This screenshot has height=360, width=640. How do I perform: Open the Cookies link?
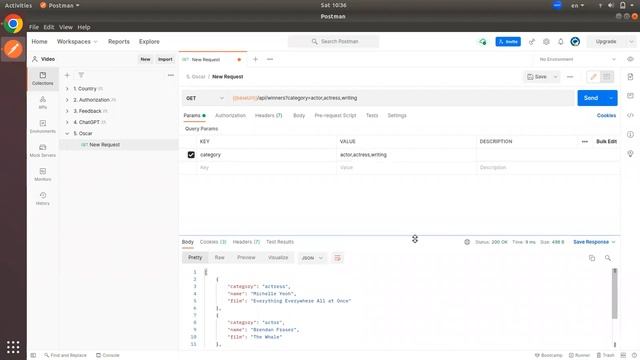[x=607, y=116]
